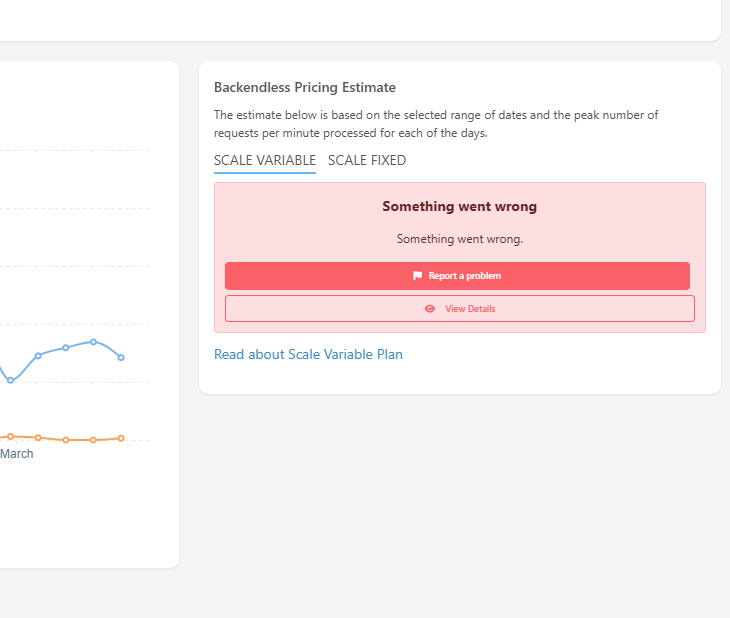Open 'Read about Scale Variable Plan' link
Image resolution: width=730 pixels, height=618 pixels.
tap(308, 354)
